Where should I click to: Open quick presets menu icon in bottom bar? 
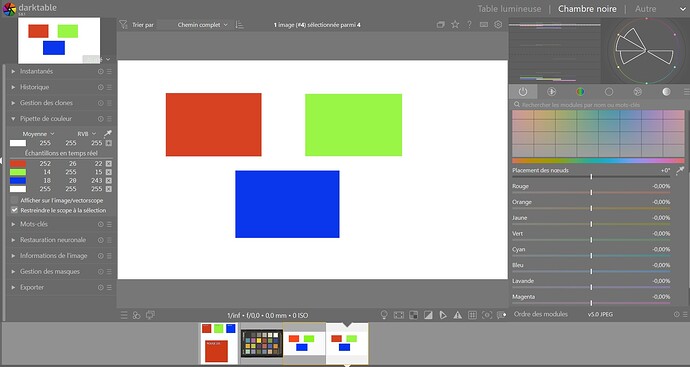click(124, 315)
